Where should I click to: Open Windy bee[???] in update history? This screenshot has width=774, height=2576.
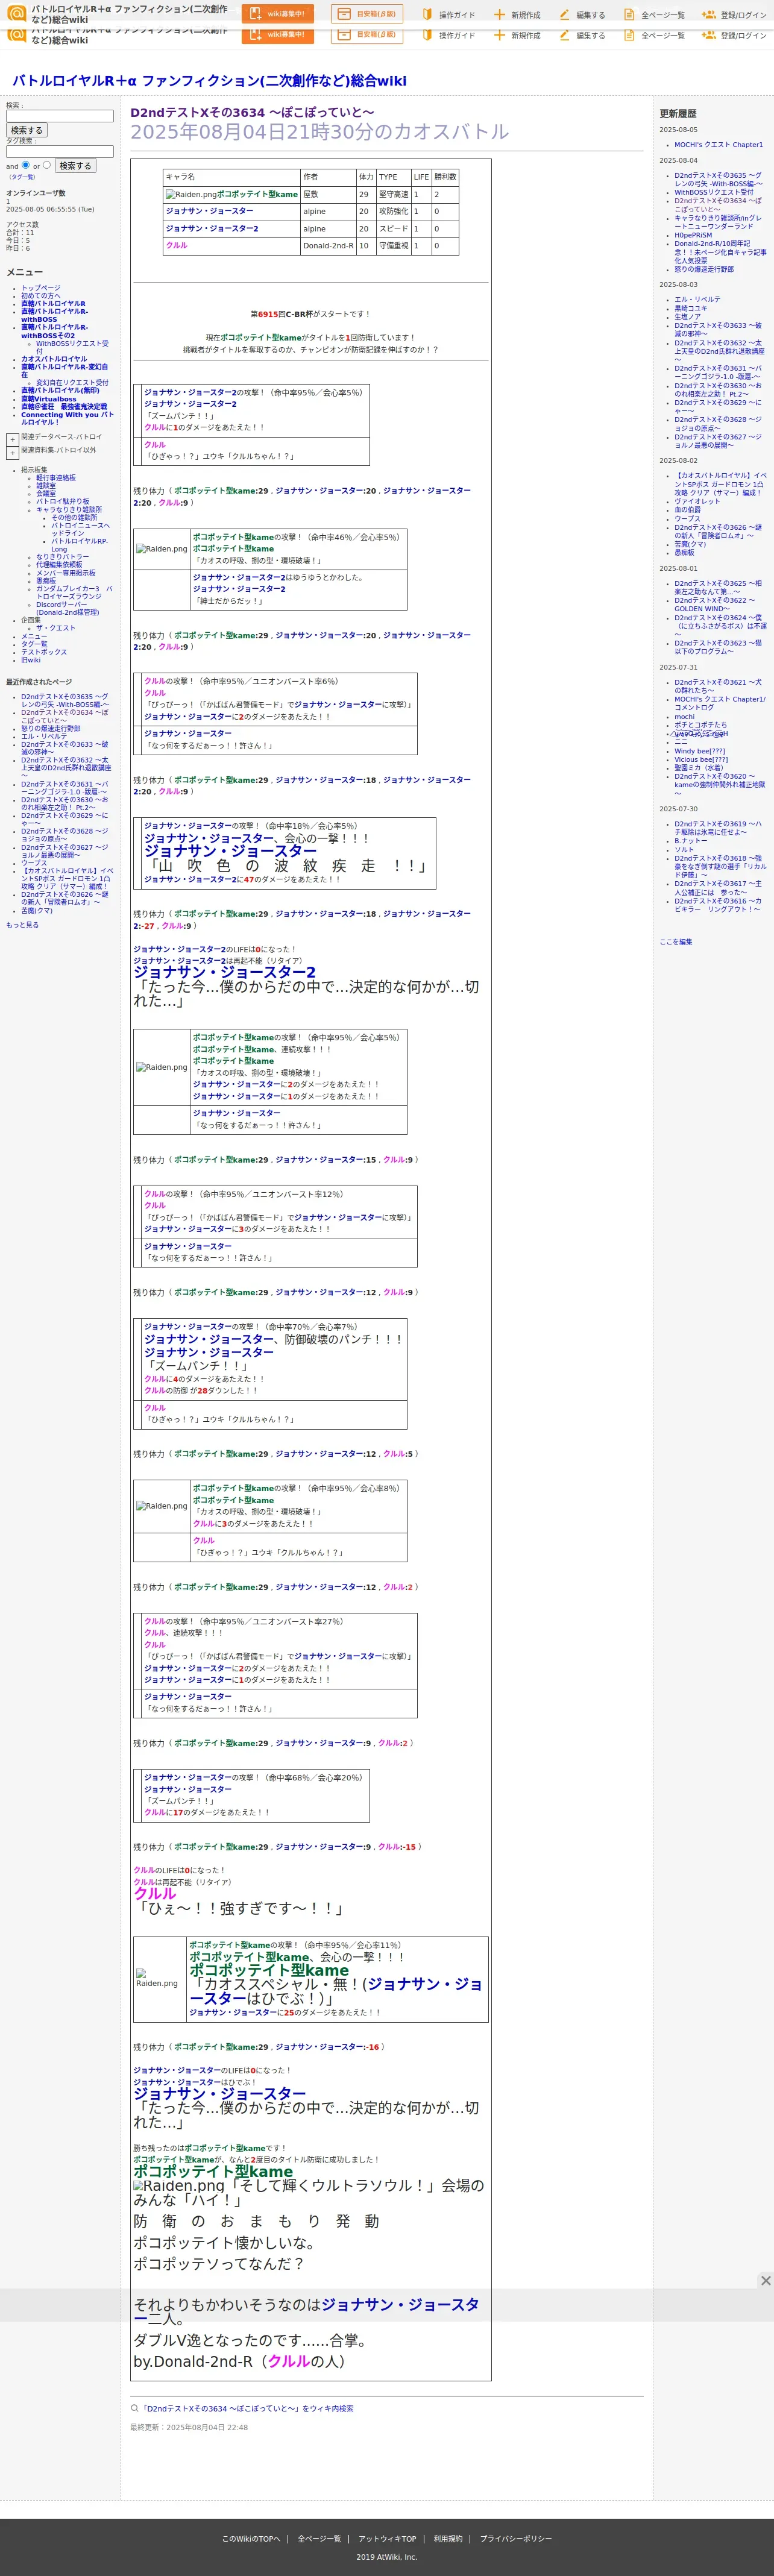(x=700, y=751)
